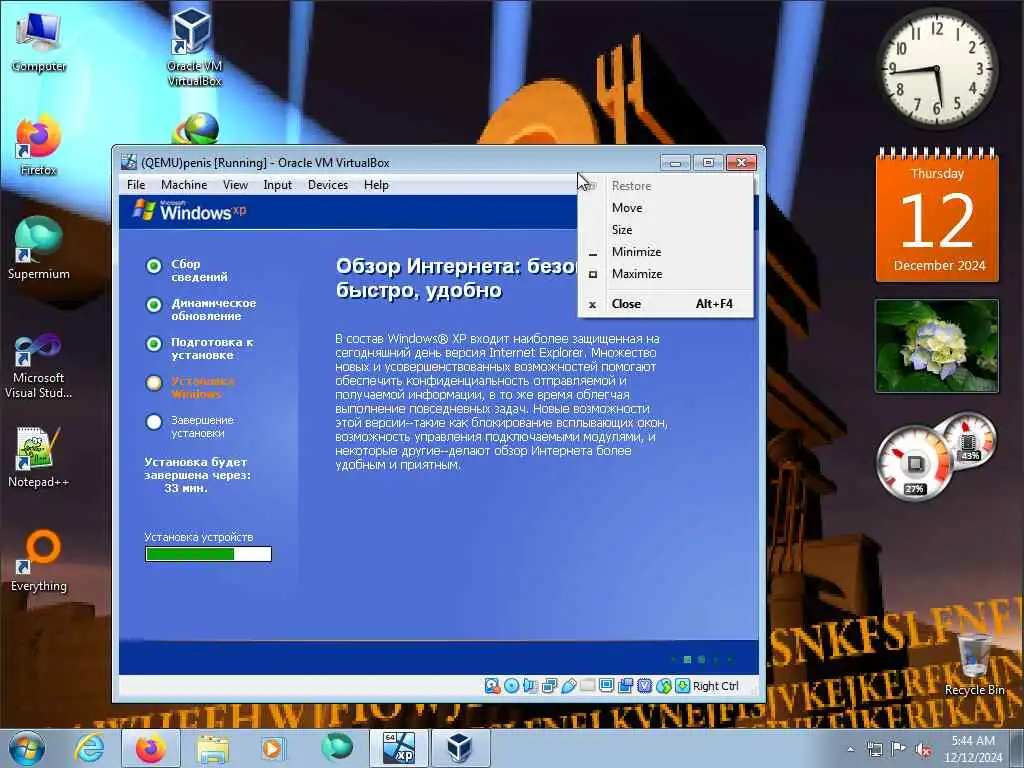Click the calendar gadget showing Thursday 12

[x=937, y=216]
